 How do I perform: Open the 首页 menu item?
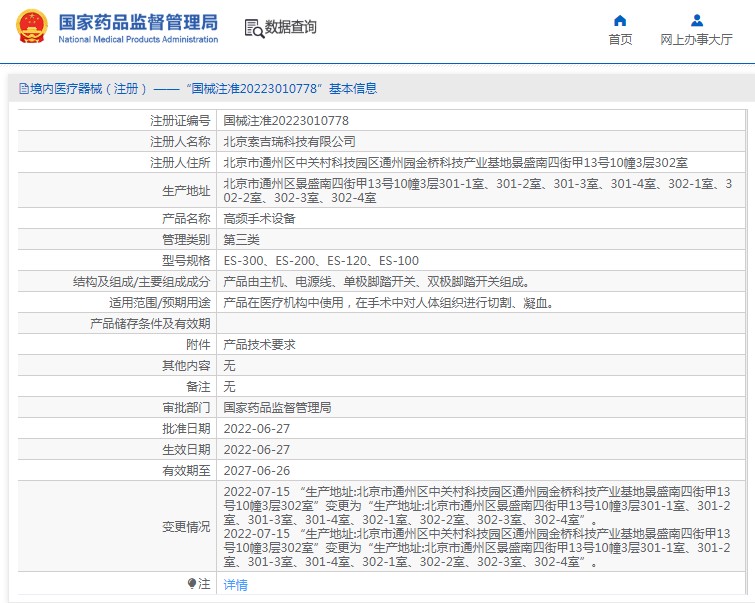pos(620,40)
